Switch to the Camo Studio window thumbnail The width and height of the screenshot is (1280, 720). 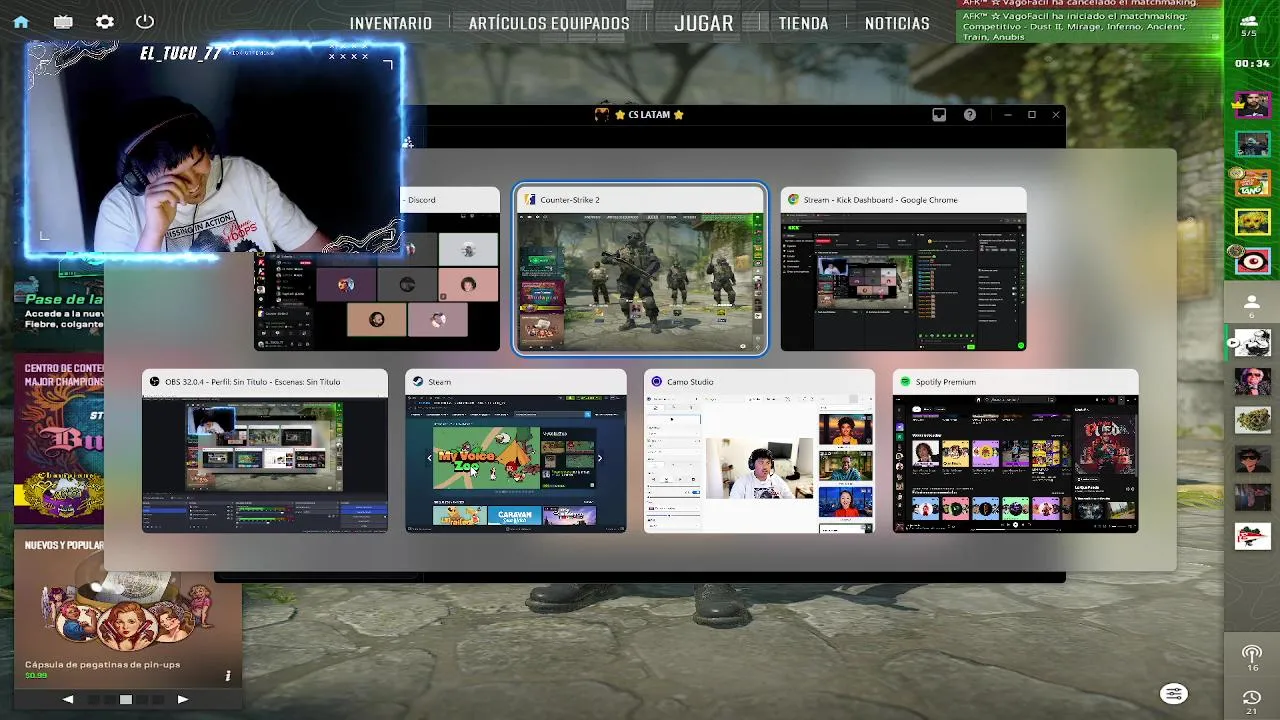(759, 451)
